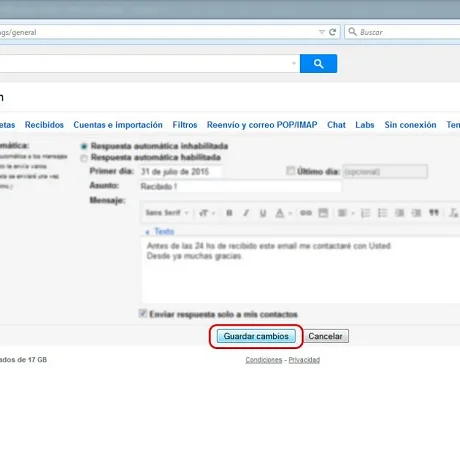Select Respuesta automática habilitada option
The image size is (460, 460).
84,158
